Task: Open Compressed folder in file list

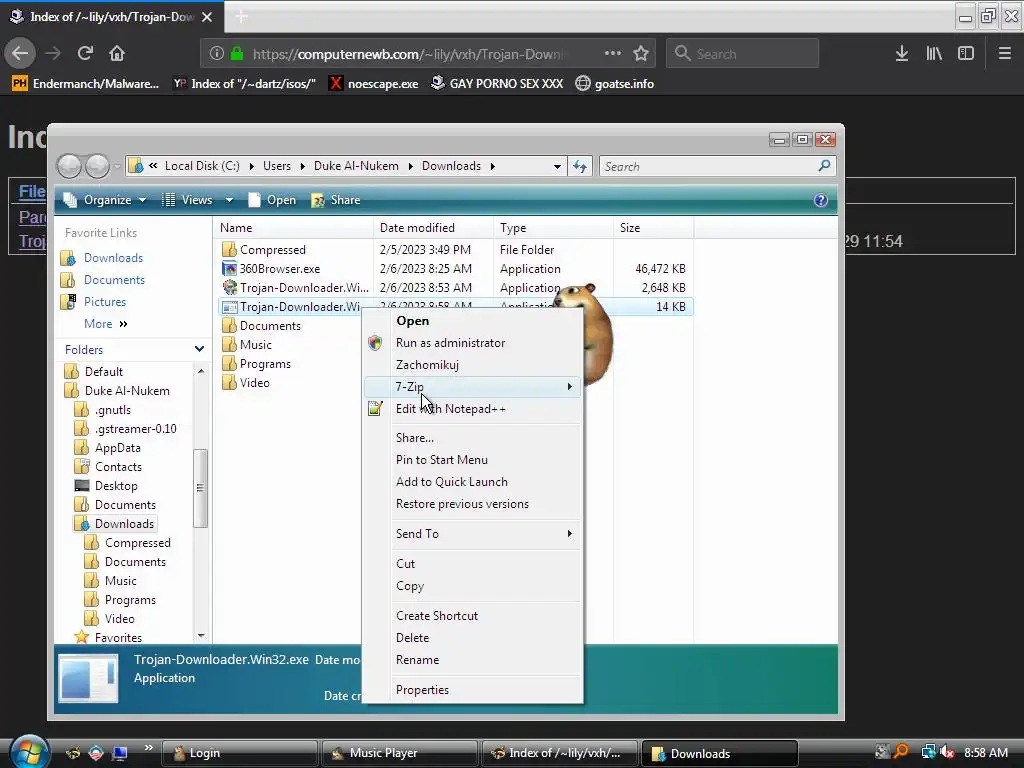Action: click(264, 249)
